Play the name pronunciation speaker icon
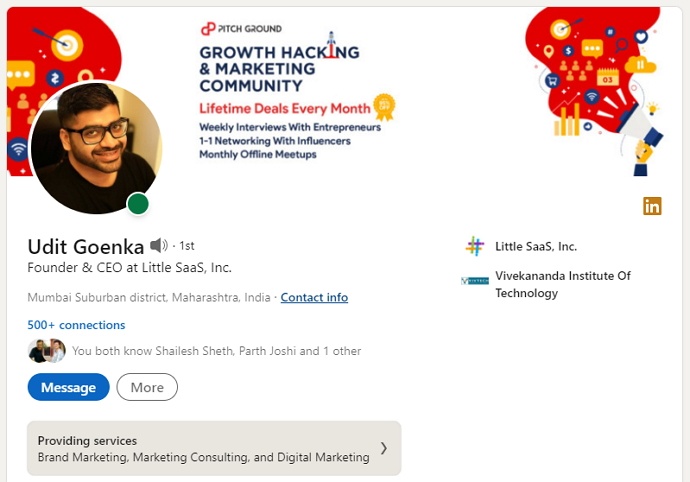This screenshot has width=690, height=482. tap(158, 245)
